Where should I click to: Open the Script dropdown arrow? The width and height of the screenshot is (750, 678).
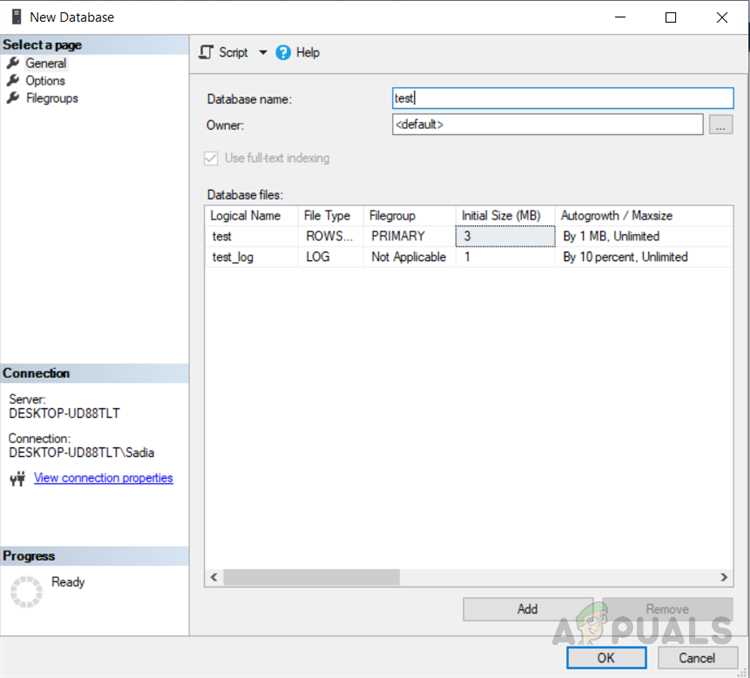pyautogui.click(x=263, y=52)
